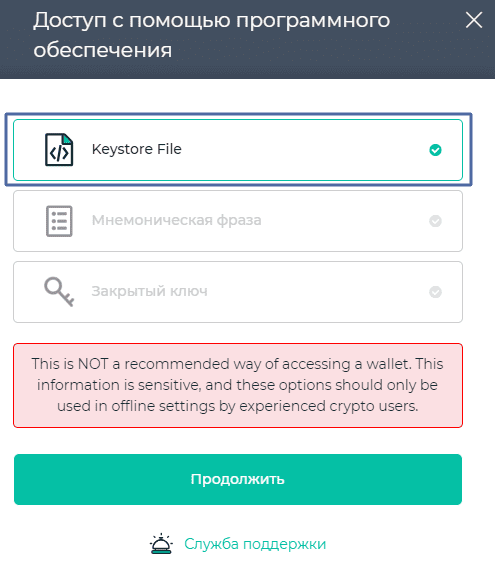495x579 pixels.
Task: Click the Keystore File code document icon
Action: [59, 150]
